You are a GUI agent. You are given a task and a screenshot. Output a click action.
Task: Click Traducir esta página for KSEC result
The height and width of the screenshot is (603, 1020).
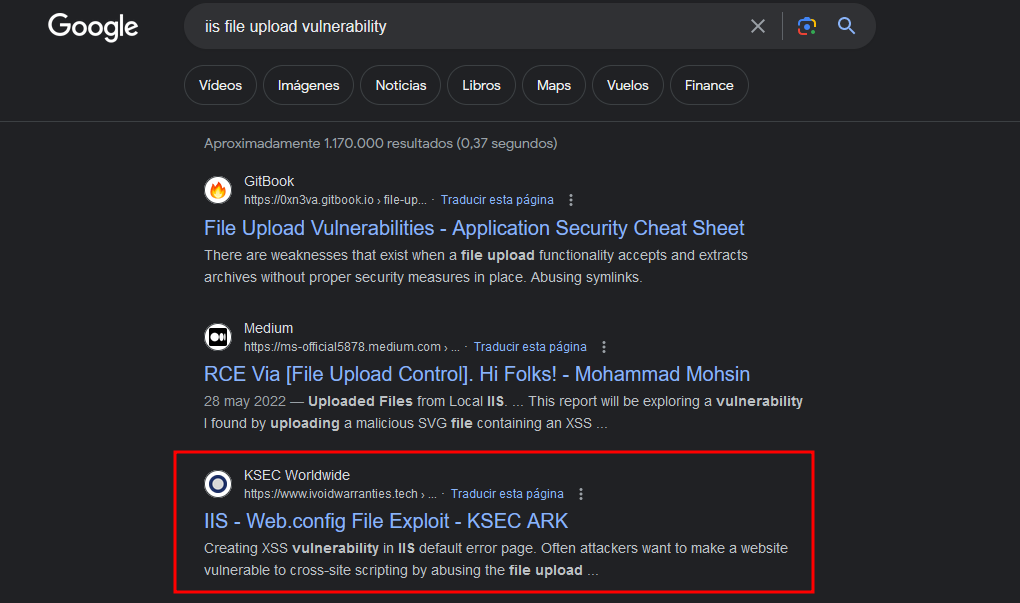click(507, 494)
